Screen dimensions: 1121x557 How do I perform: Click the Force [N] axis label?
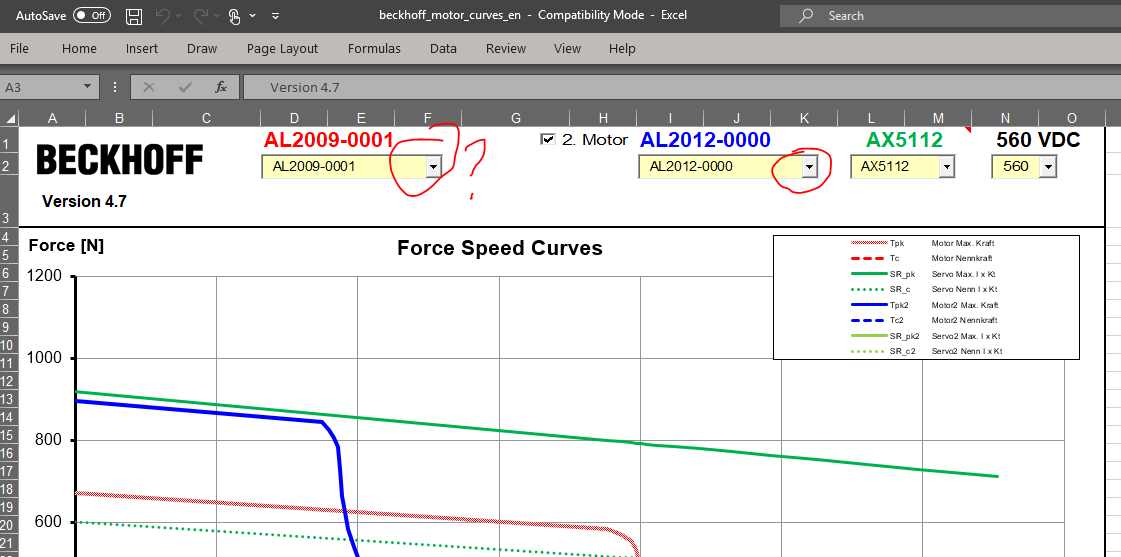coord(66,245)
